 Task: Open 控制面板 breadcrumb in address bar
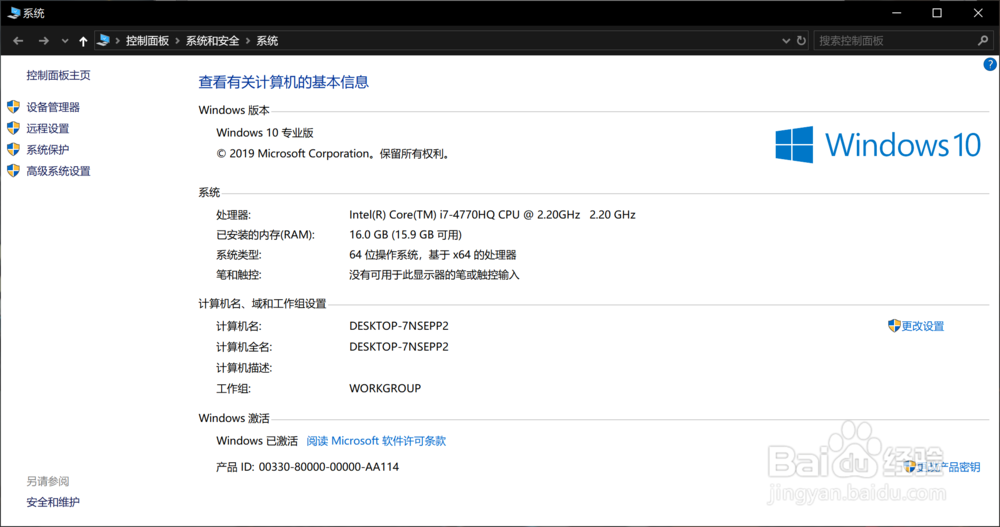coord(147,41)
